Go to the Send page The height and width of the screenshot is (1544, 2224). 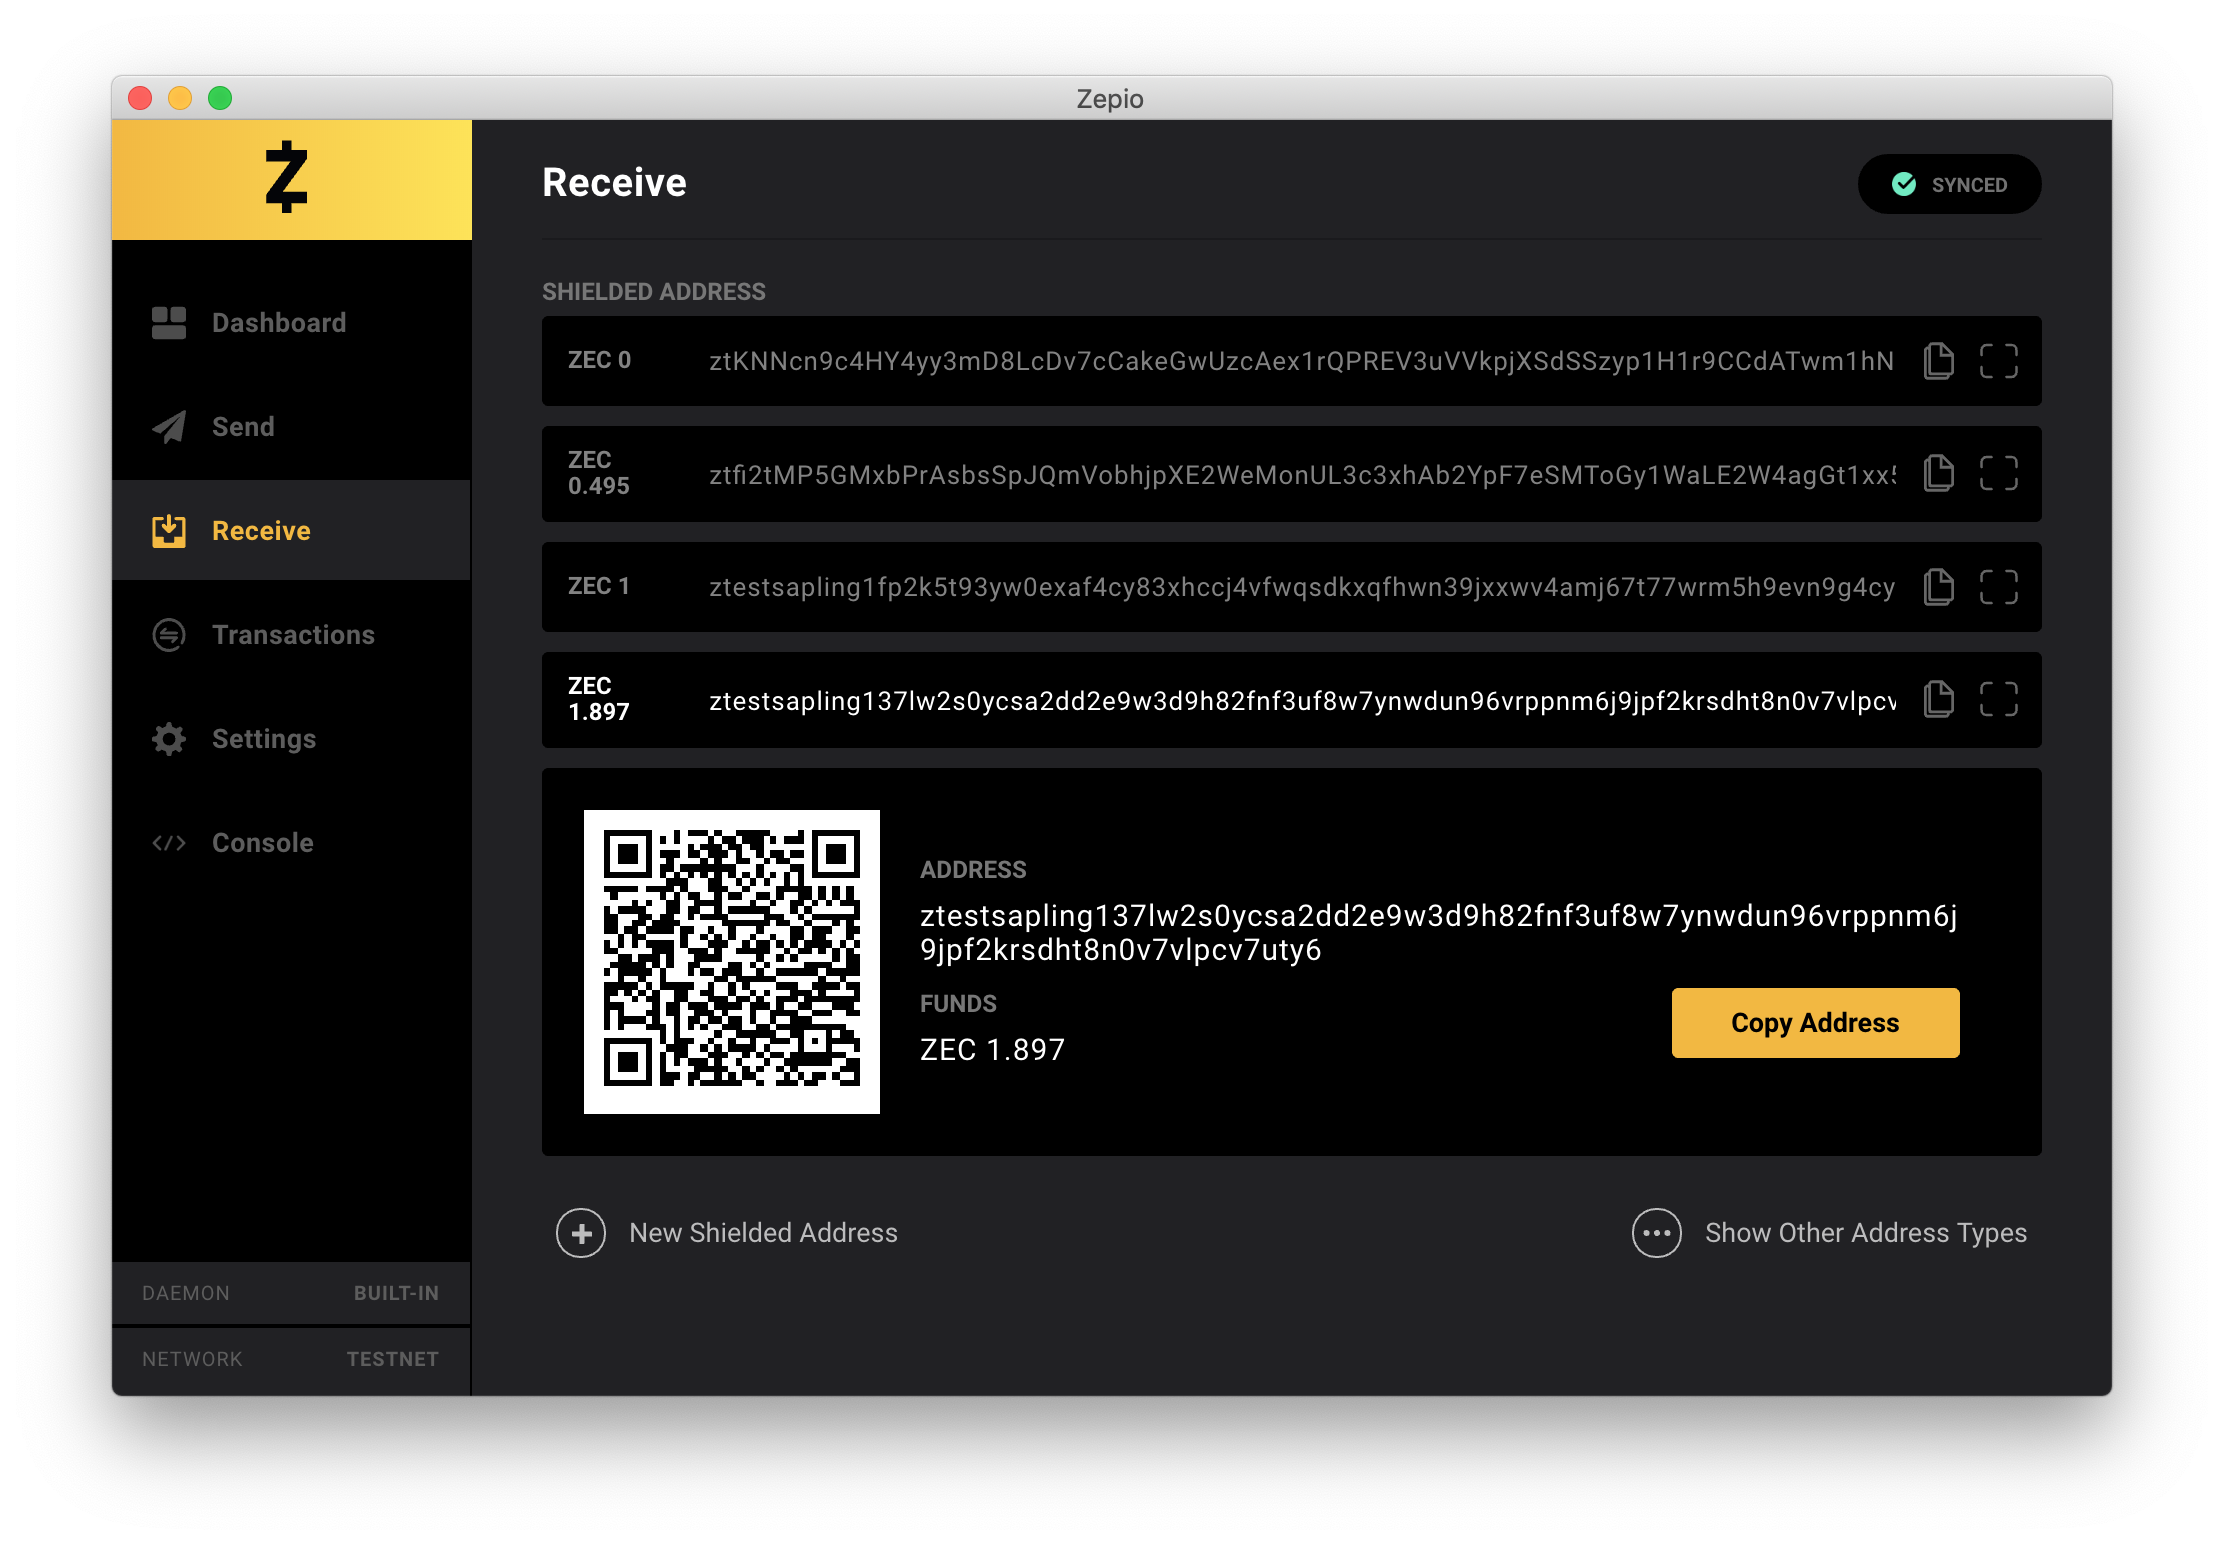[242, 427]
